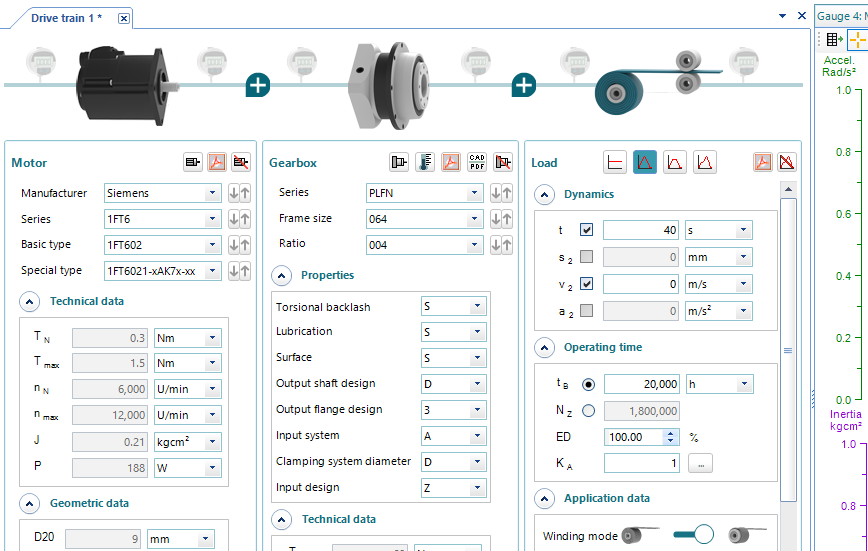868x551 pixels.
Task: Select the motor image in drive train
Action: [127, 86]
